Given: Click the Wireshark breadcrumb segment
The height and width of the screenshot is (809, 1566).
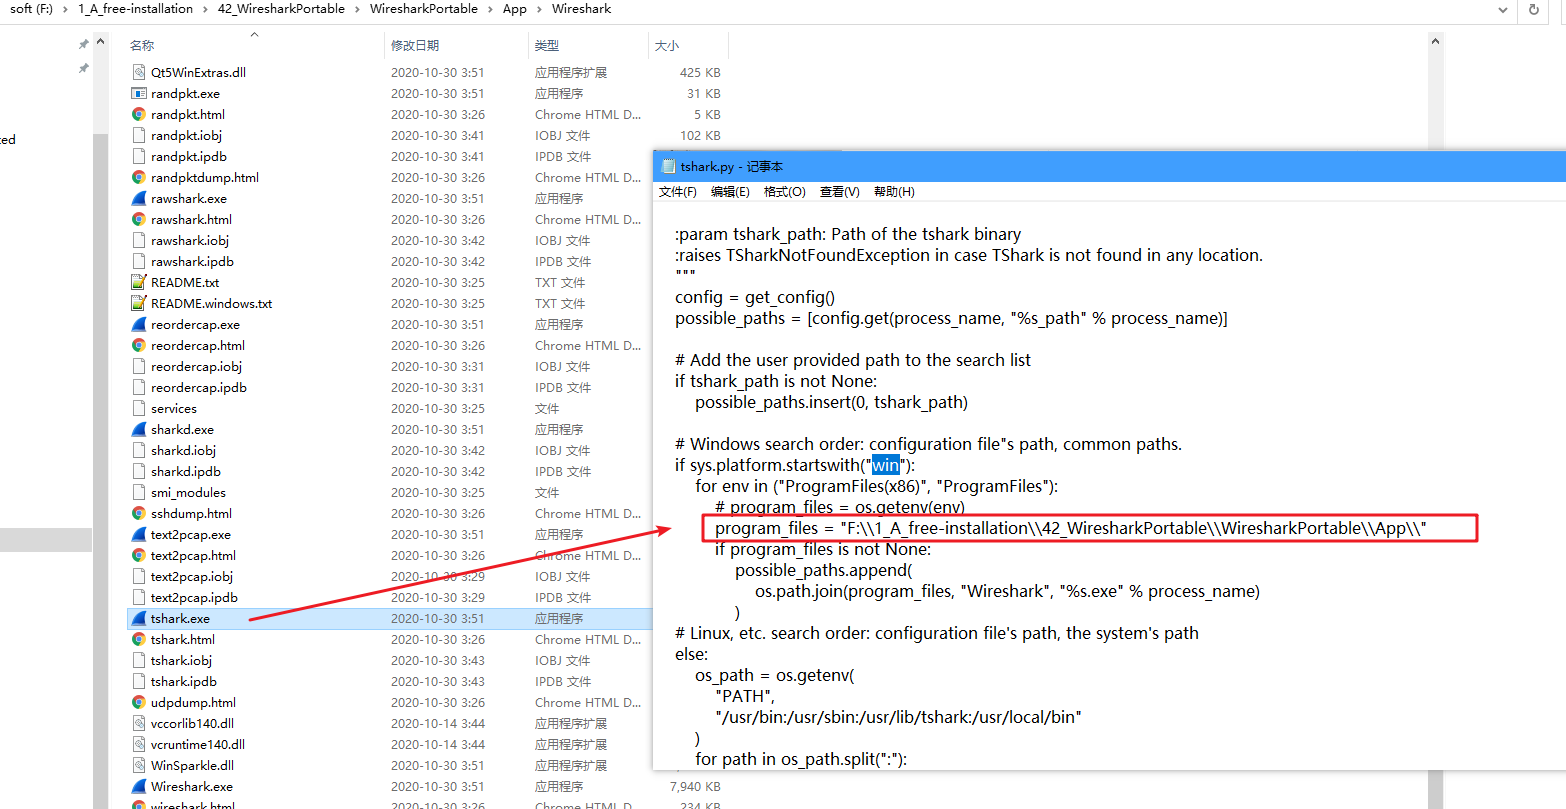Looking at the screenshot, I should 581,9.
